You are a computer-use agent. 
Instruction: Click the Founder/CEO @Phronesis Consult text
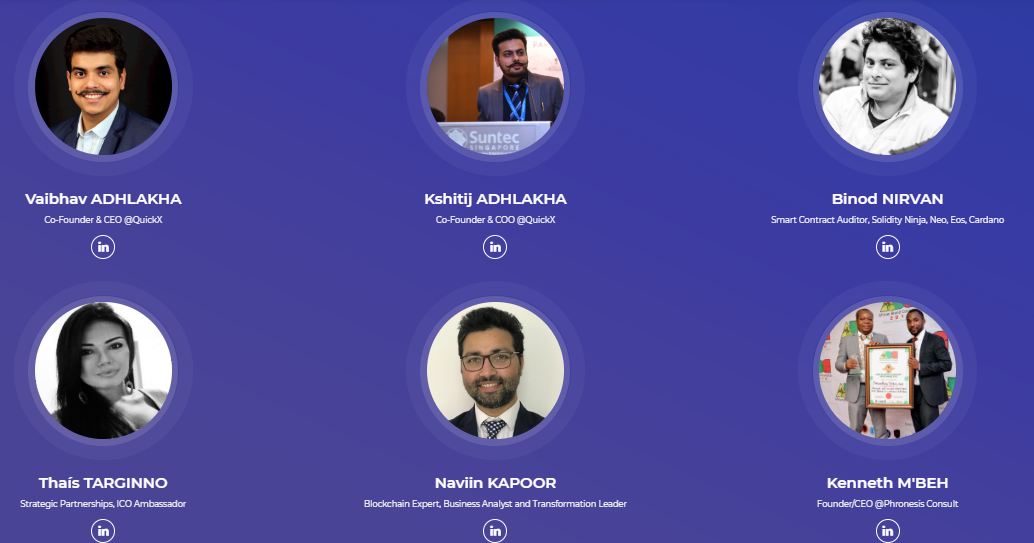point(888,503)
